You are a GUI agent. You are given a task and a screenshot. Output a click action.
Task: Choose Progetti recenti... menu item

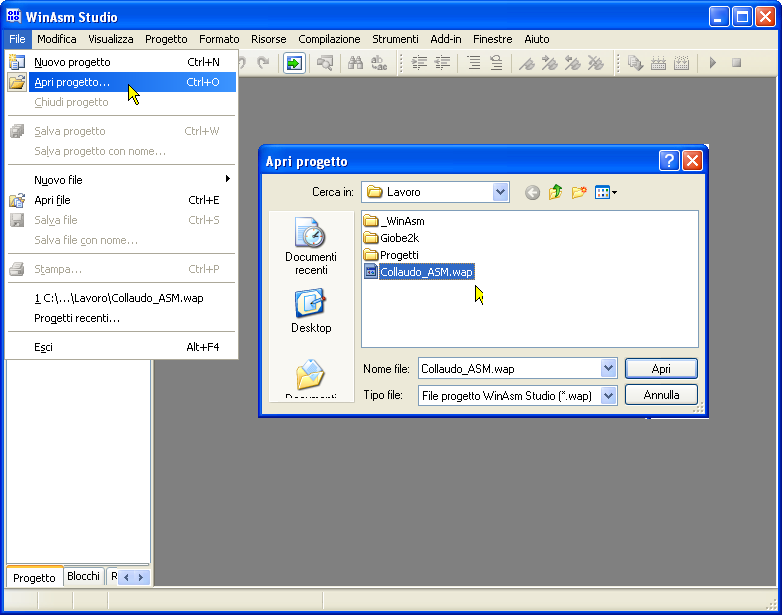121,318
